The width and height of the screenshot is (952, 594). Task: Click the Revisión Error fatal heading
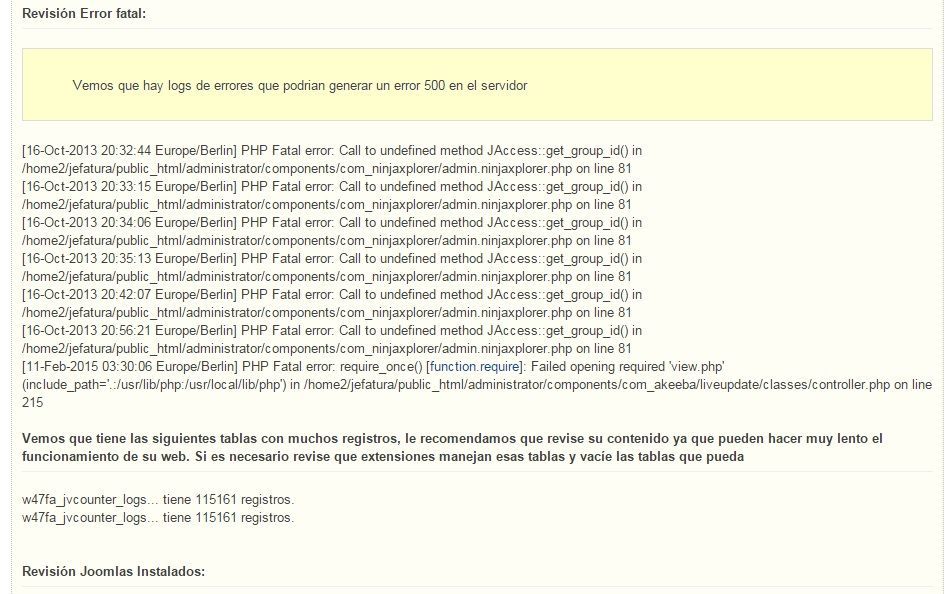(x=84, y=13)
